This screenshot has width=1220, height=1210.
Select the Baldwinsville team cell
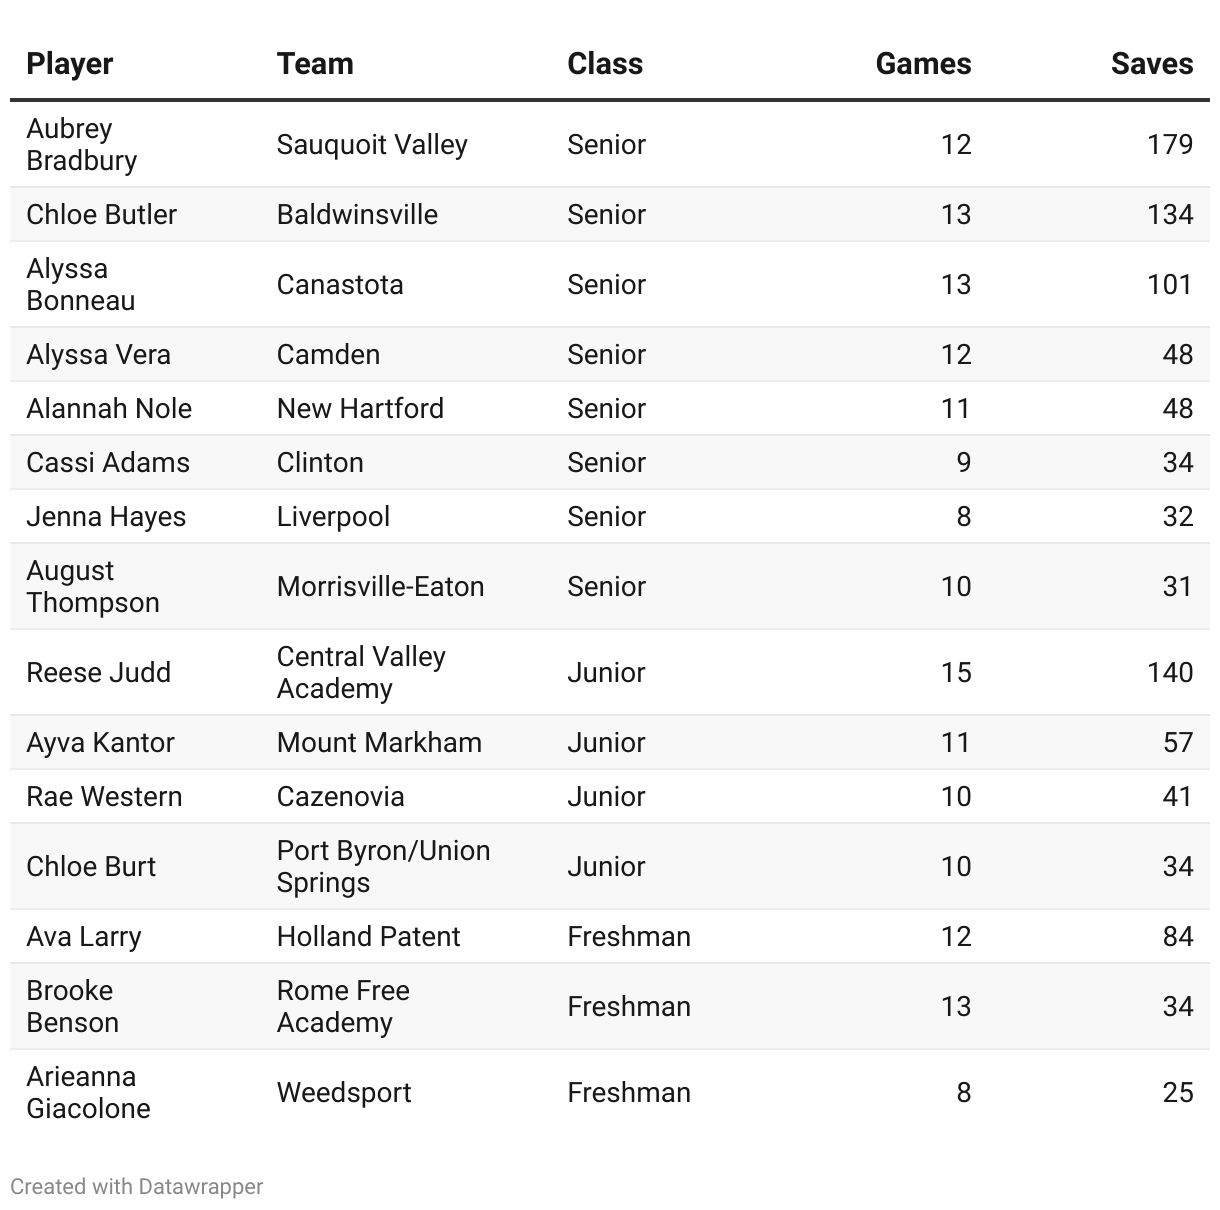click(357, 214)
